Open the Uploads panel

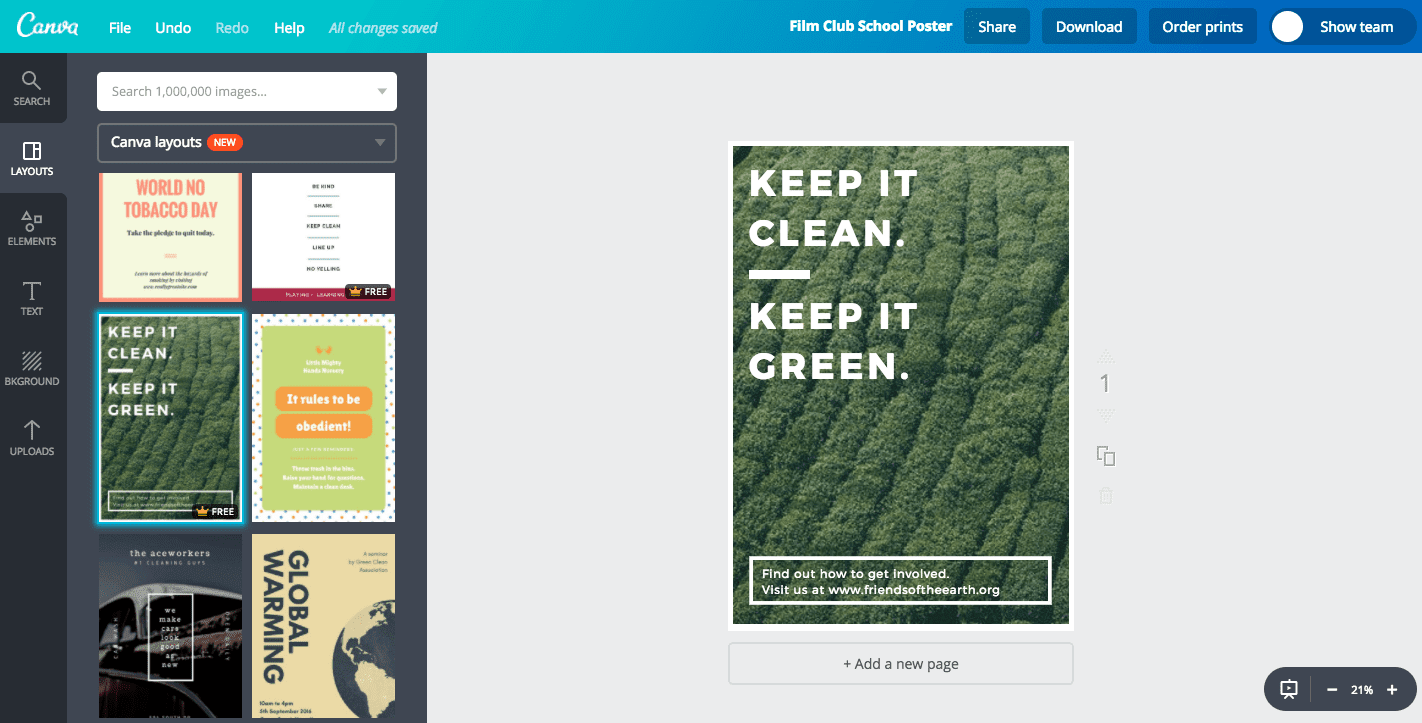(32, 438)
